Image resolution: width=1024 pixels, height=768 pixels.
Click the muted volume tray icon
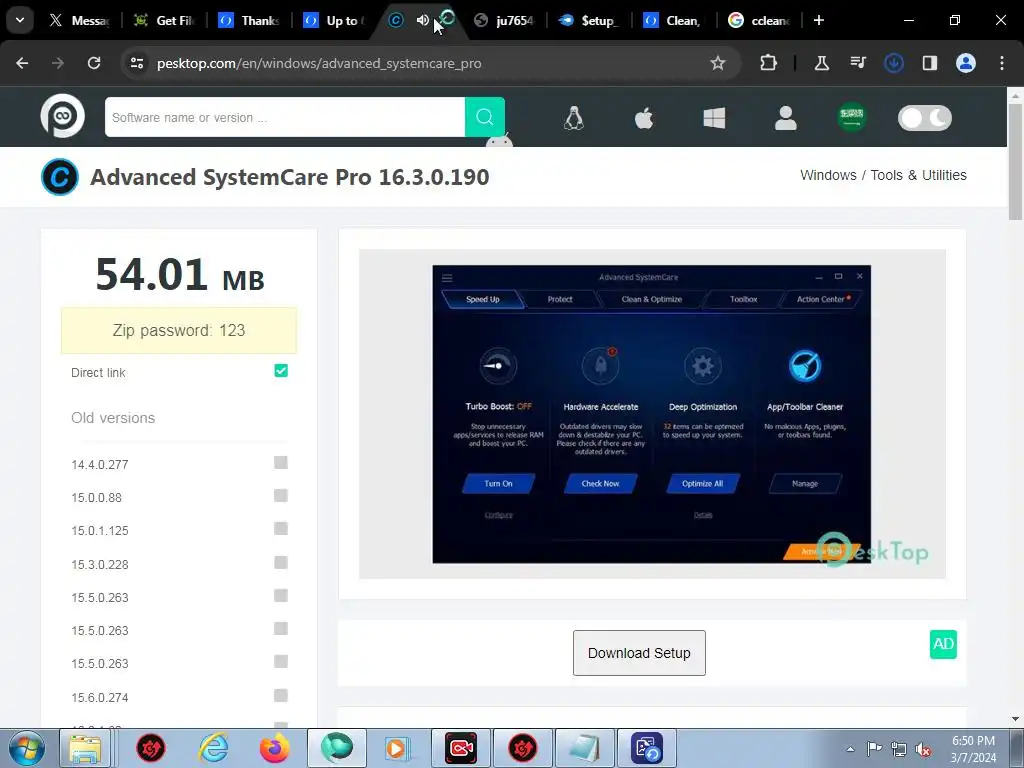[923, 749]
